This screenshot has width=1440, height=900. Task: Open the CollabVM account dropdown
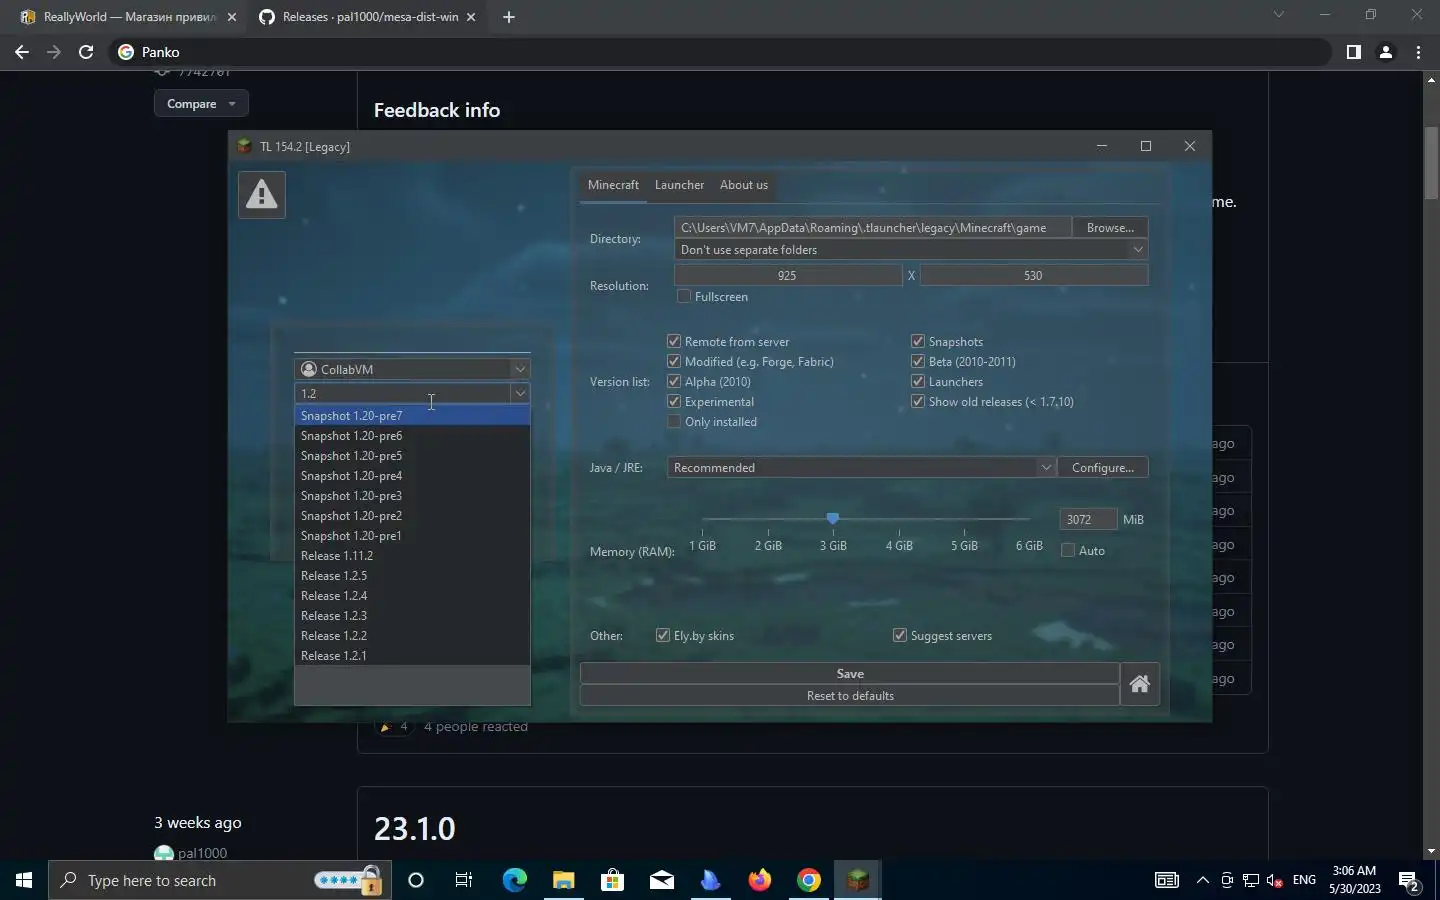coord(412,369)
